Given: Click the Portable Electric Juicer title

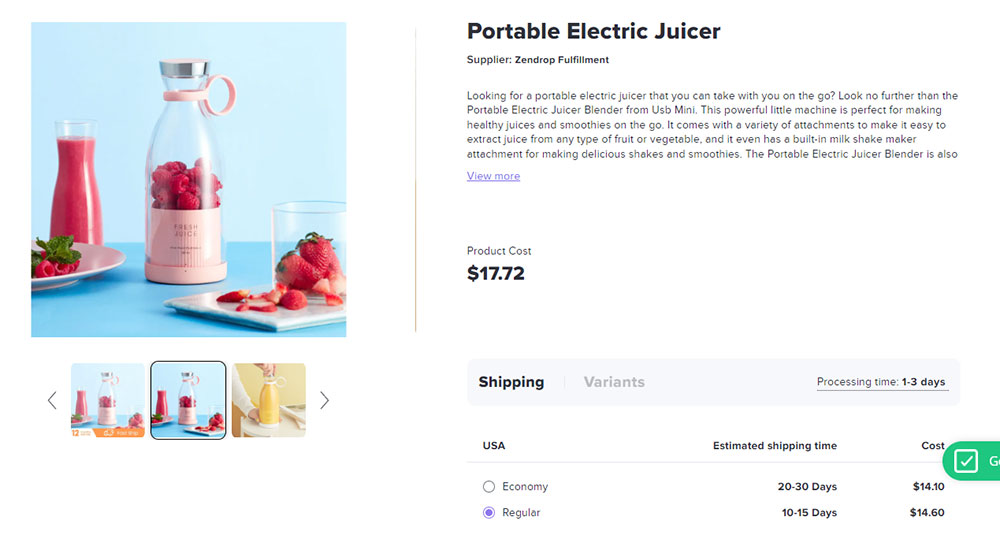Looking at the screenshot, I should pyautogui.click(x=593, y=31).
